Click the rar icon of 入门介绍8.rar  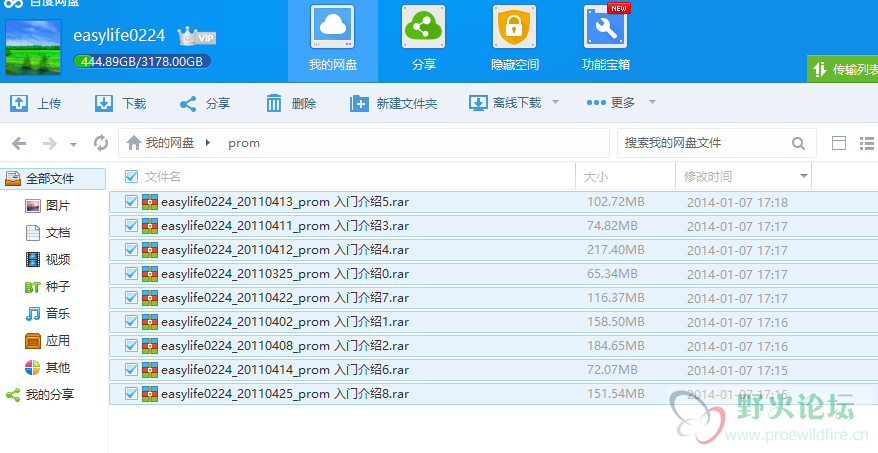click(150, 394)
